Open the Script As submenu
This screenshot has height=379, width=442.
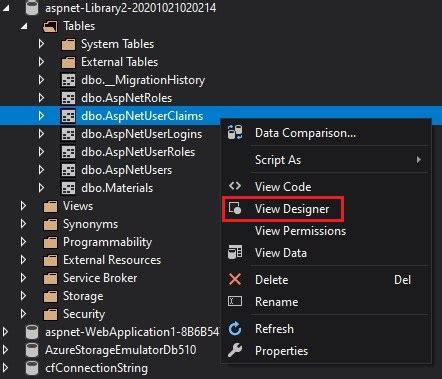326,160
